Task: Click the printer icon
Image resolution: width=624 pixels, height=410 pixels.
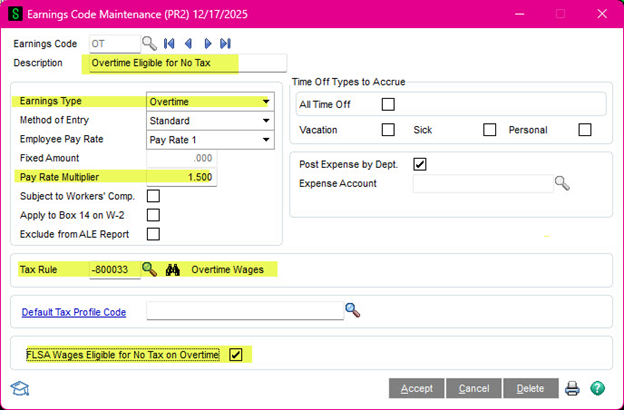Action: [x=572, y=388]
